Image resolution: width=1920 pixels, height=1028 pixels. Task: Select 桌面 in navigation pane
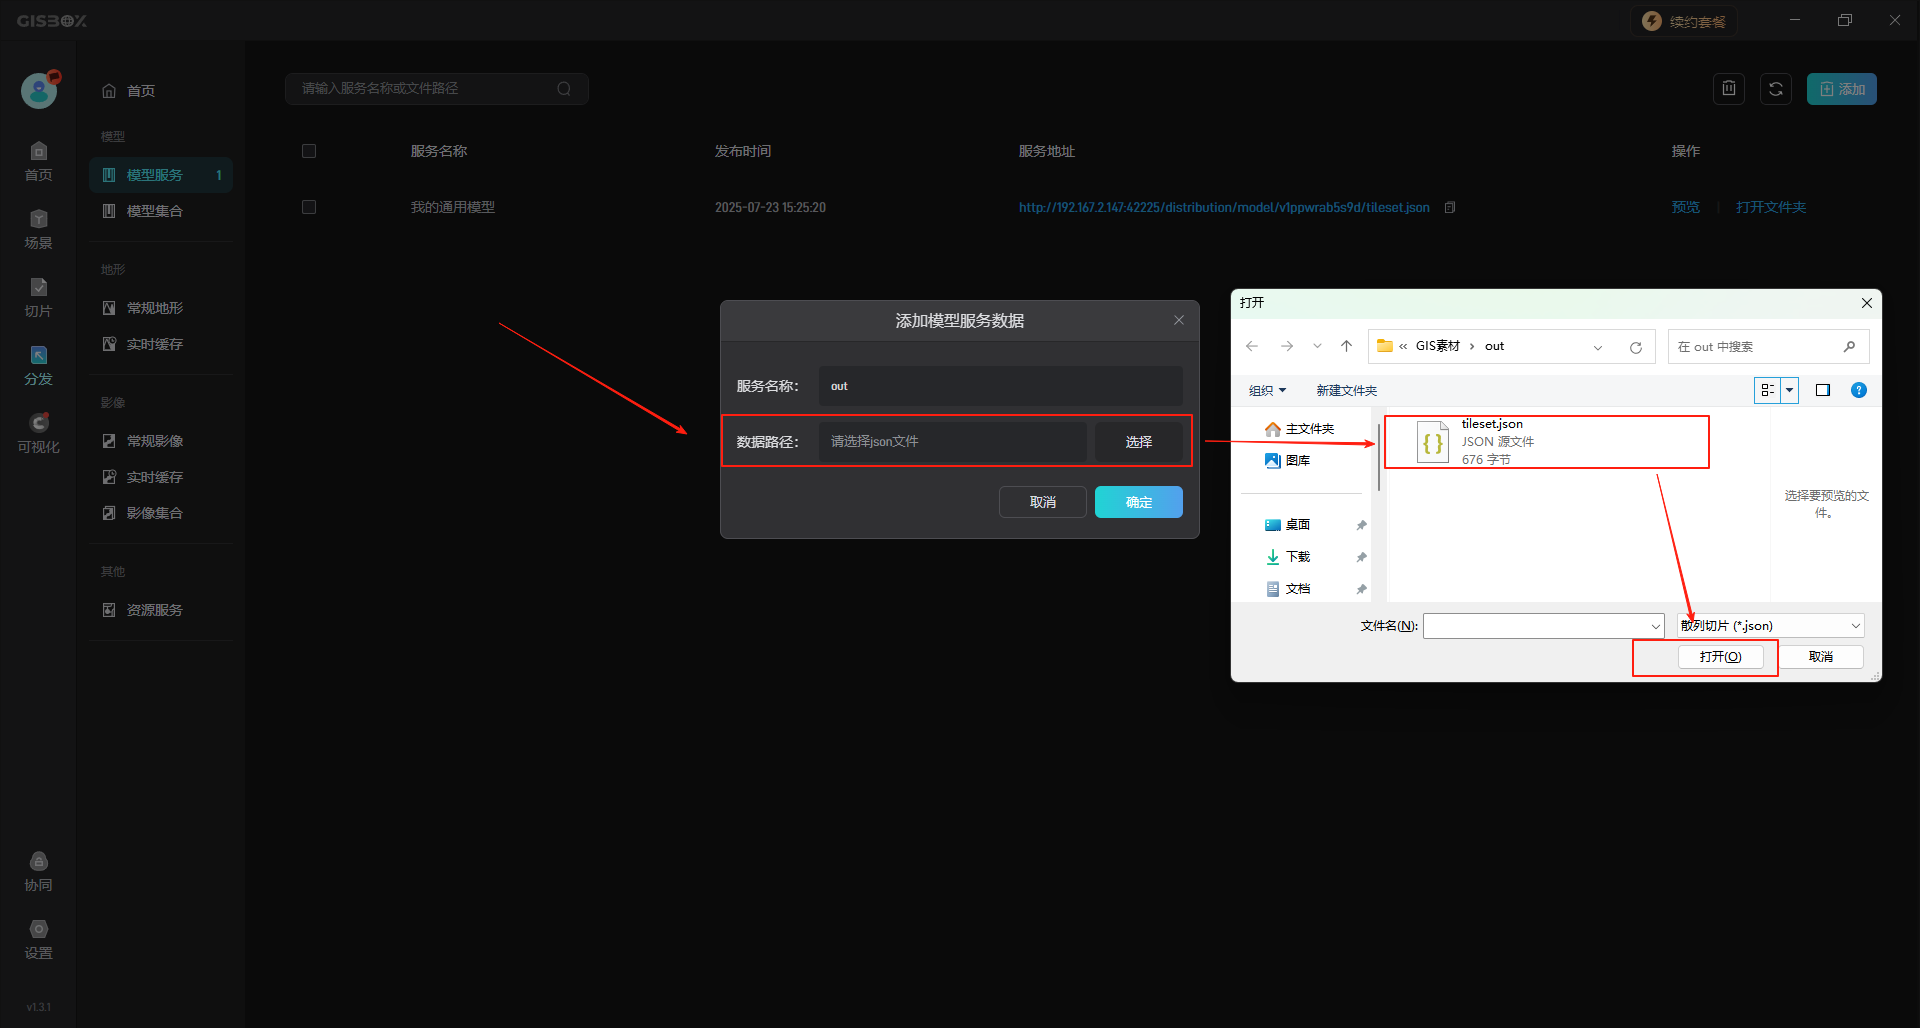coord(1288,525)
